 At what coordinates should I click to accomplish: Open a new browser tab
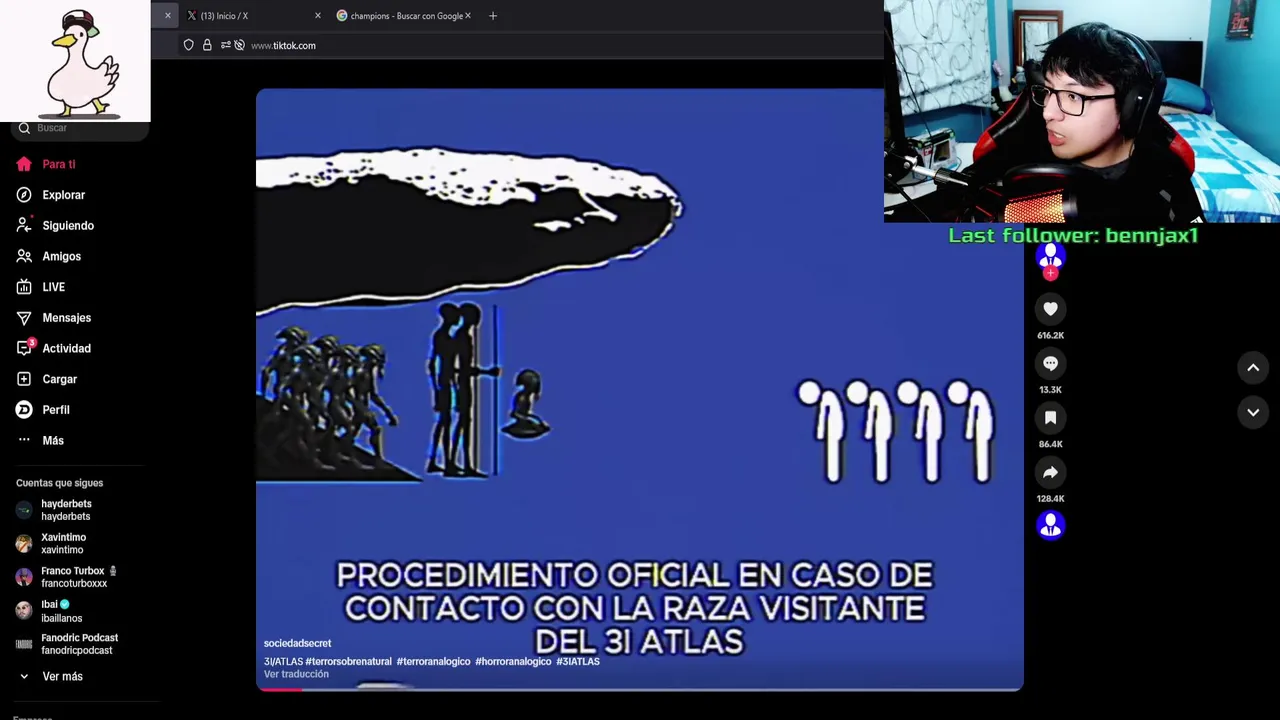click(x=492, y=16)
